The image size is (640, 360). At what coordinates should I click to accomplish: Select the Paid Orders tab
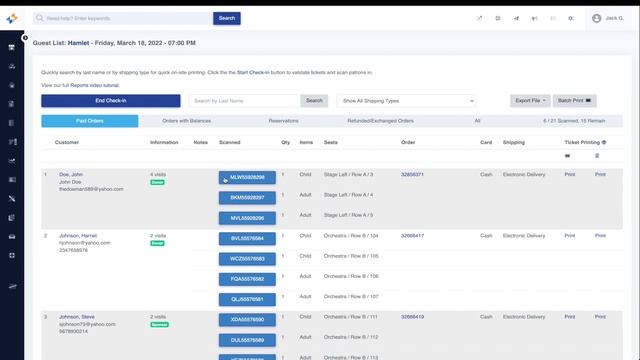click(89, 121)
